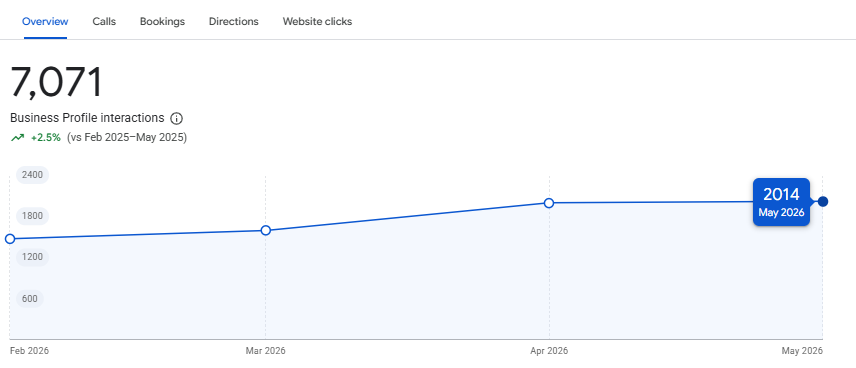Select the Mar 2026 data point on the chart
The image size is (856, 368).
(266, 230)
